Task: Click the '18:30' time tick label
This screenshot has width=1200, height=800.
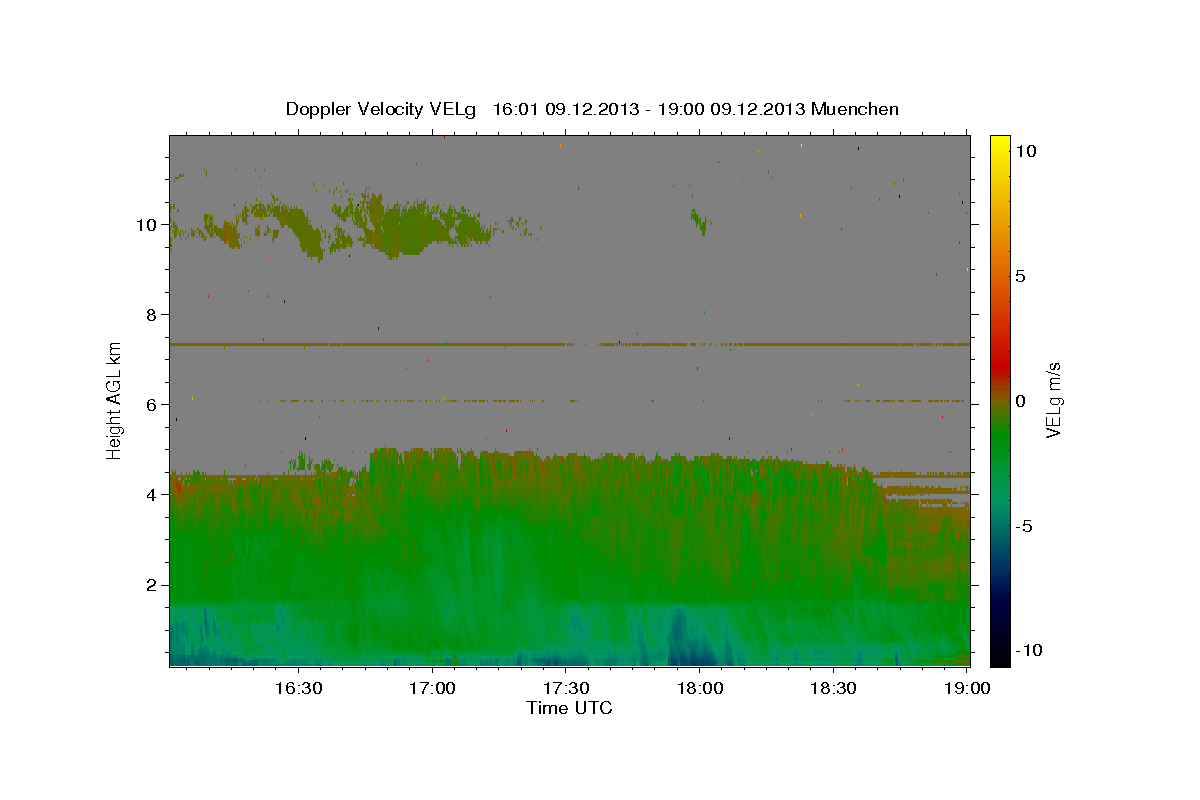Action: coord(834,689)
